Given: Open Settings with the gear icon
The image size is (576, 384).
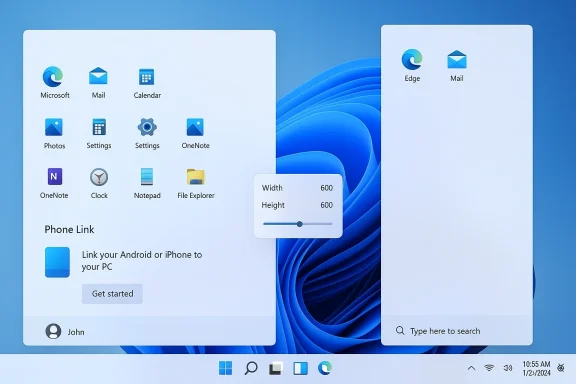Looking at the screenshot, I should pos(147,133).
